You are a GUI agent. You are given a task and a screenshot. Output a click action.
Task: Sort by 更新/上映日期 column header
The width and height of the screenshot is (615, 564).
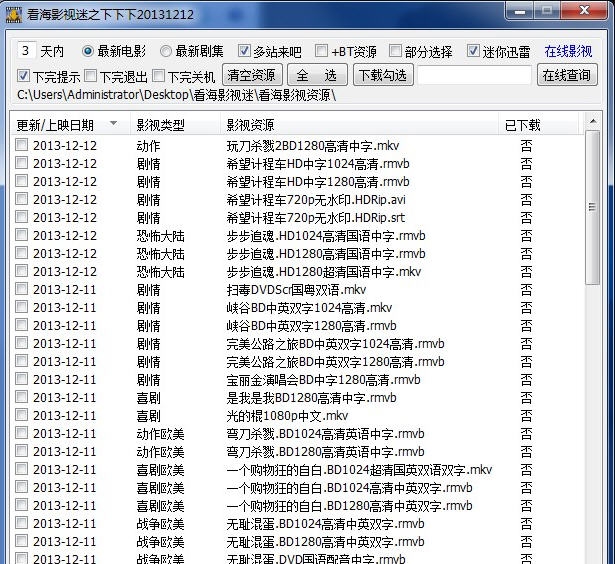coord(70,125)
